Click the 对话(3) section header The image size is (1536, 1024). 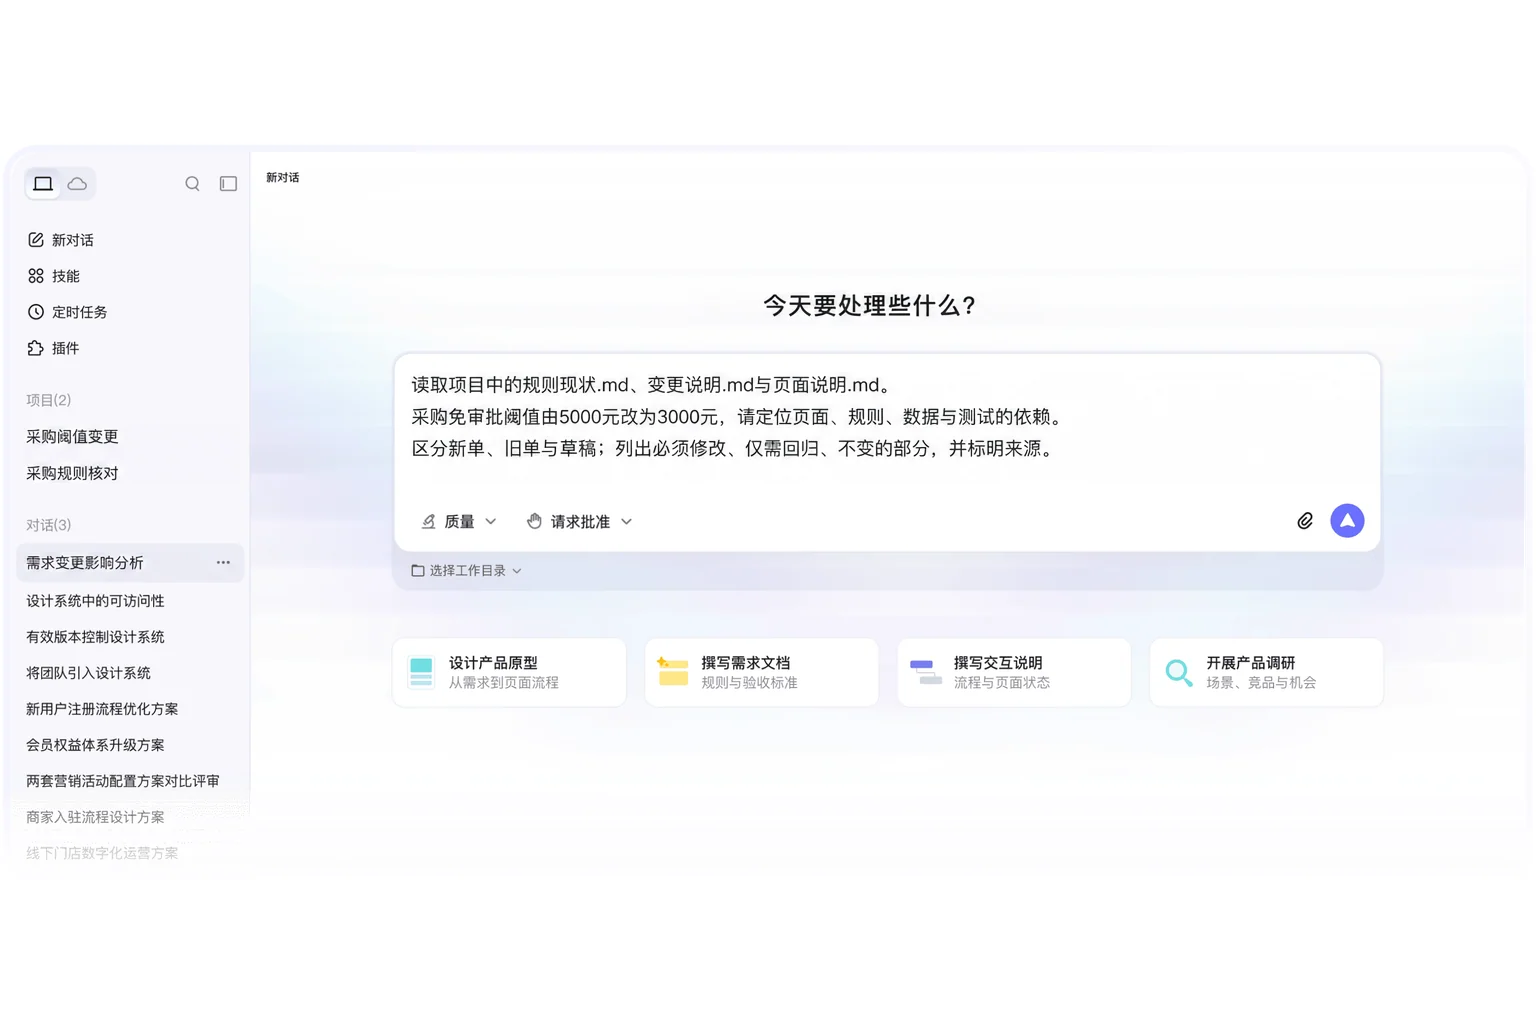click(x=48, y=525)
